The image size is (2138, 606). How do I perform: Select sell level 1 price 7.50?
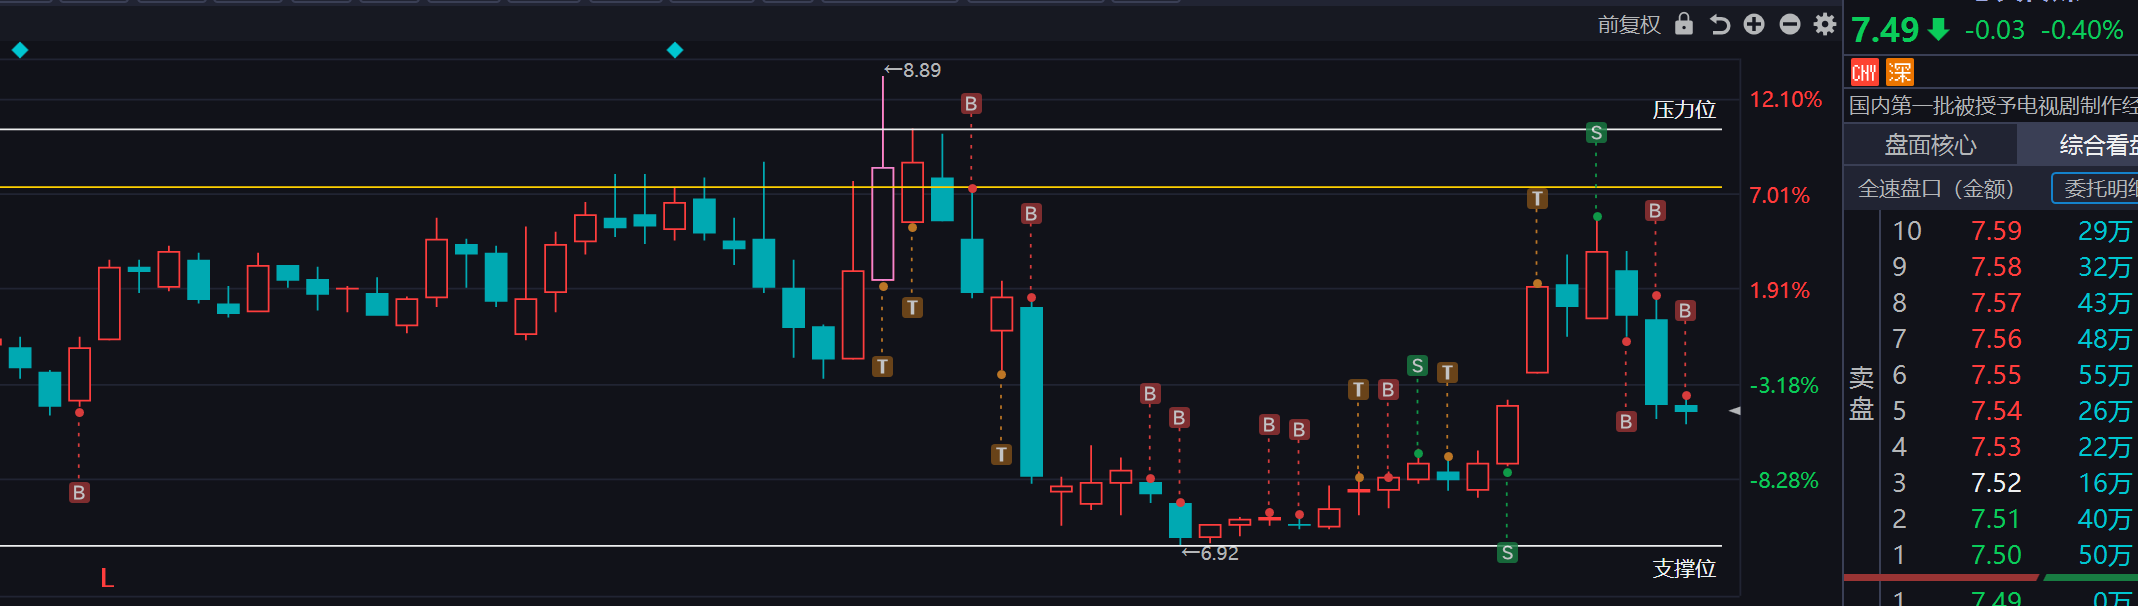click(x=1996, y=555)
